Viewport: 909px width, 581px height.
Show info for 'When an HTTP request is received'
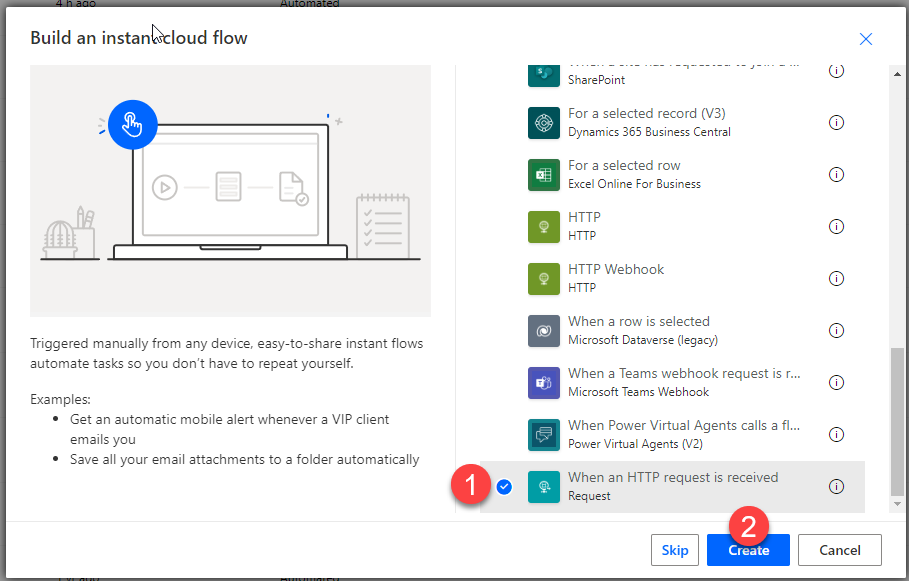coord(836,486)
